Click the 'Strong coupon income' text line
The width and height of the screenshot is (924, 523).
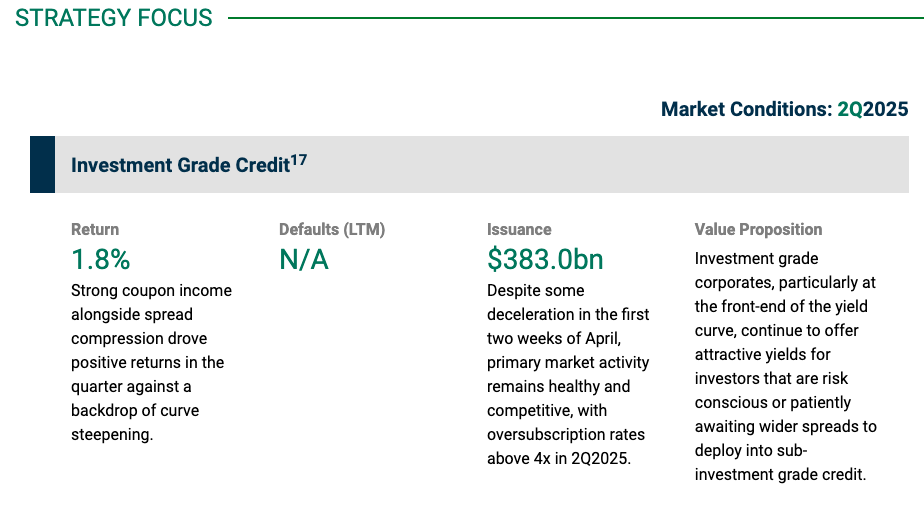151,290
